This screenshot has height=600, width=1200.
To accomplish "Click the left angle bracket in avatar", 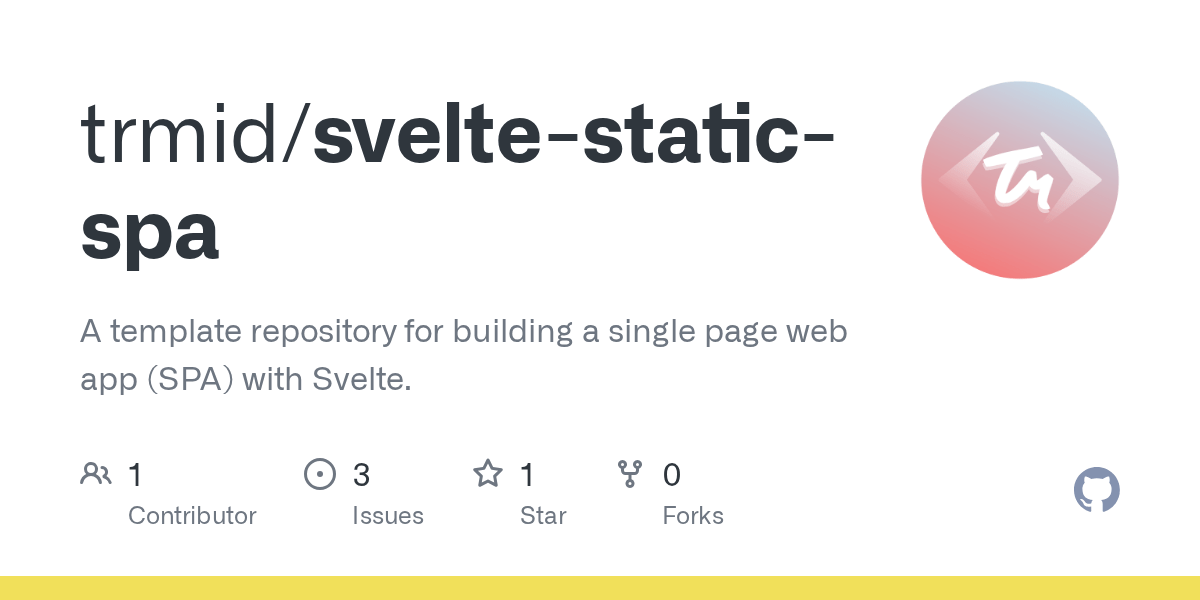I will [x=961, y=181].
